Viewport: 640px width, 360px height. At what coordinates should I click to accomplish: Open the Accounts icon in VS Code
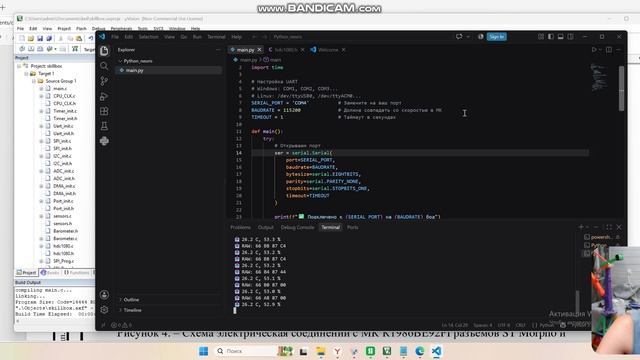point(104,295)
